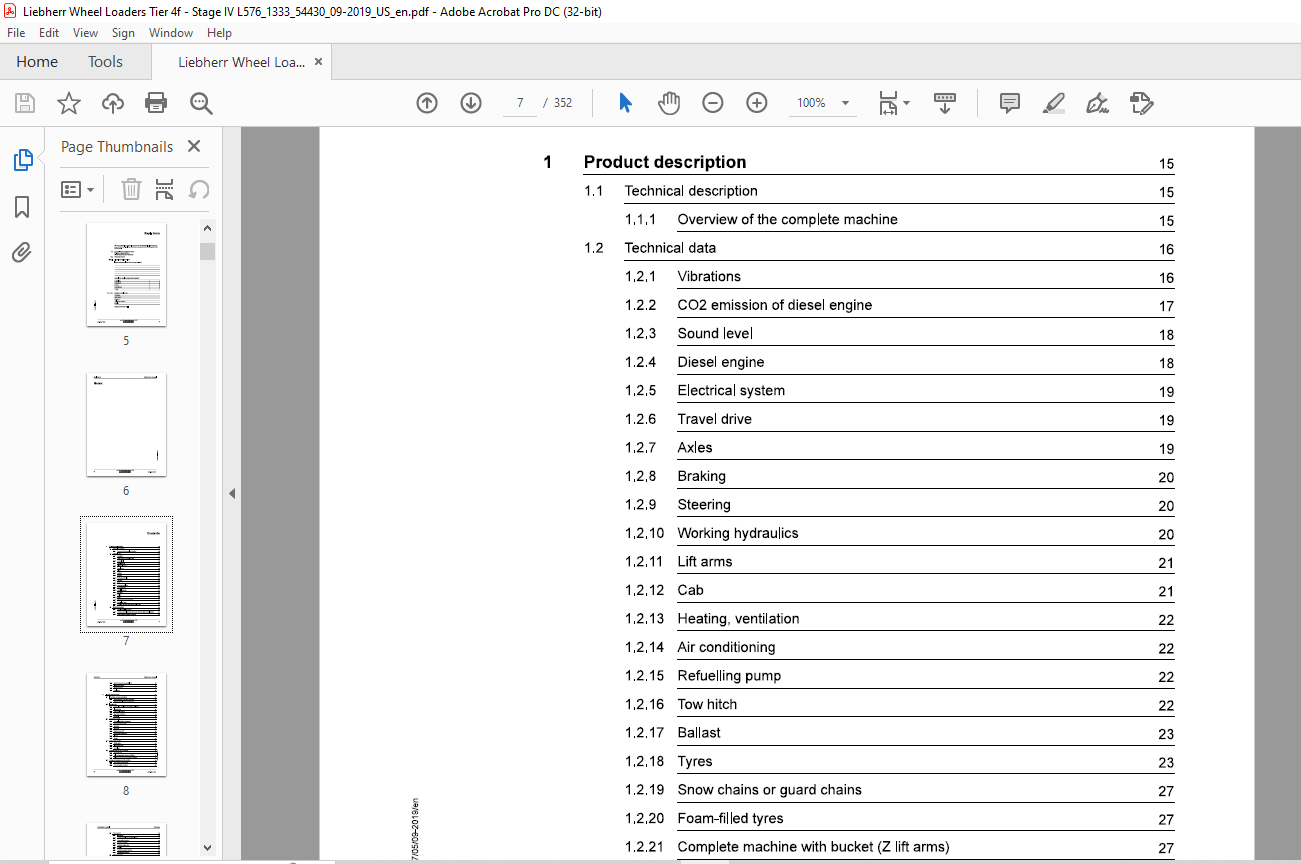
Task: Click the print pages icon in the thumbnails panel
Action: click(x=165, y=189)
